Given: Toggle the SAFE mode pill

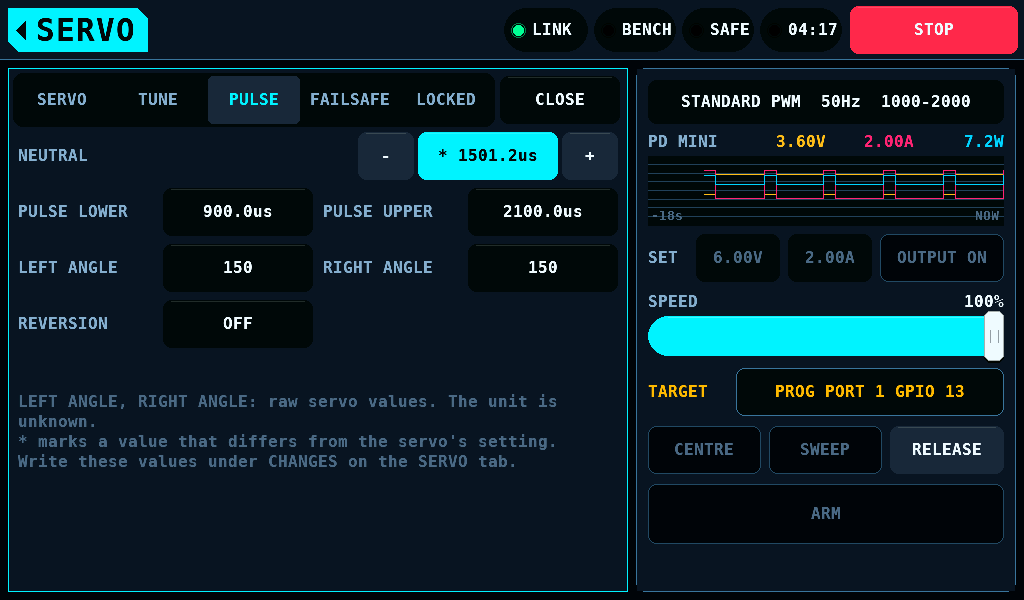Looking at the screenshot, I should pyautogui.click(x=719, y=30).
